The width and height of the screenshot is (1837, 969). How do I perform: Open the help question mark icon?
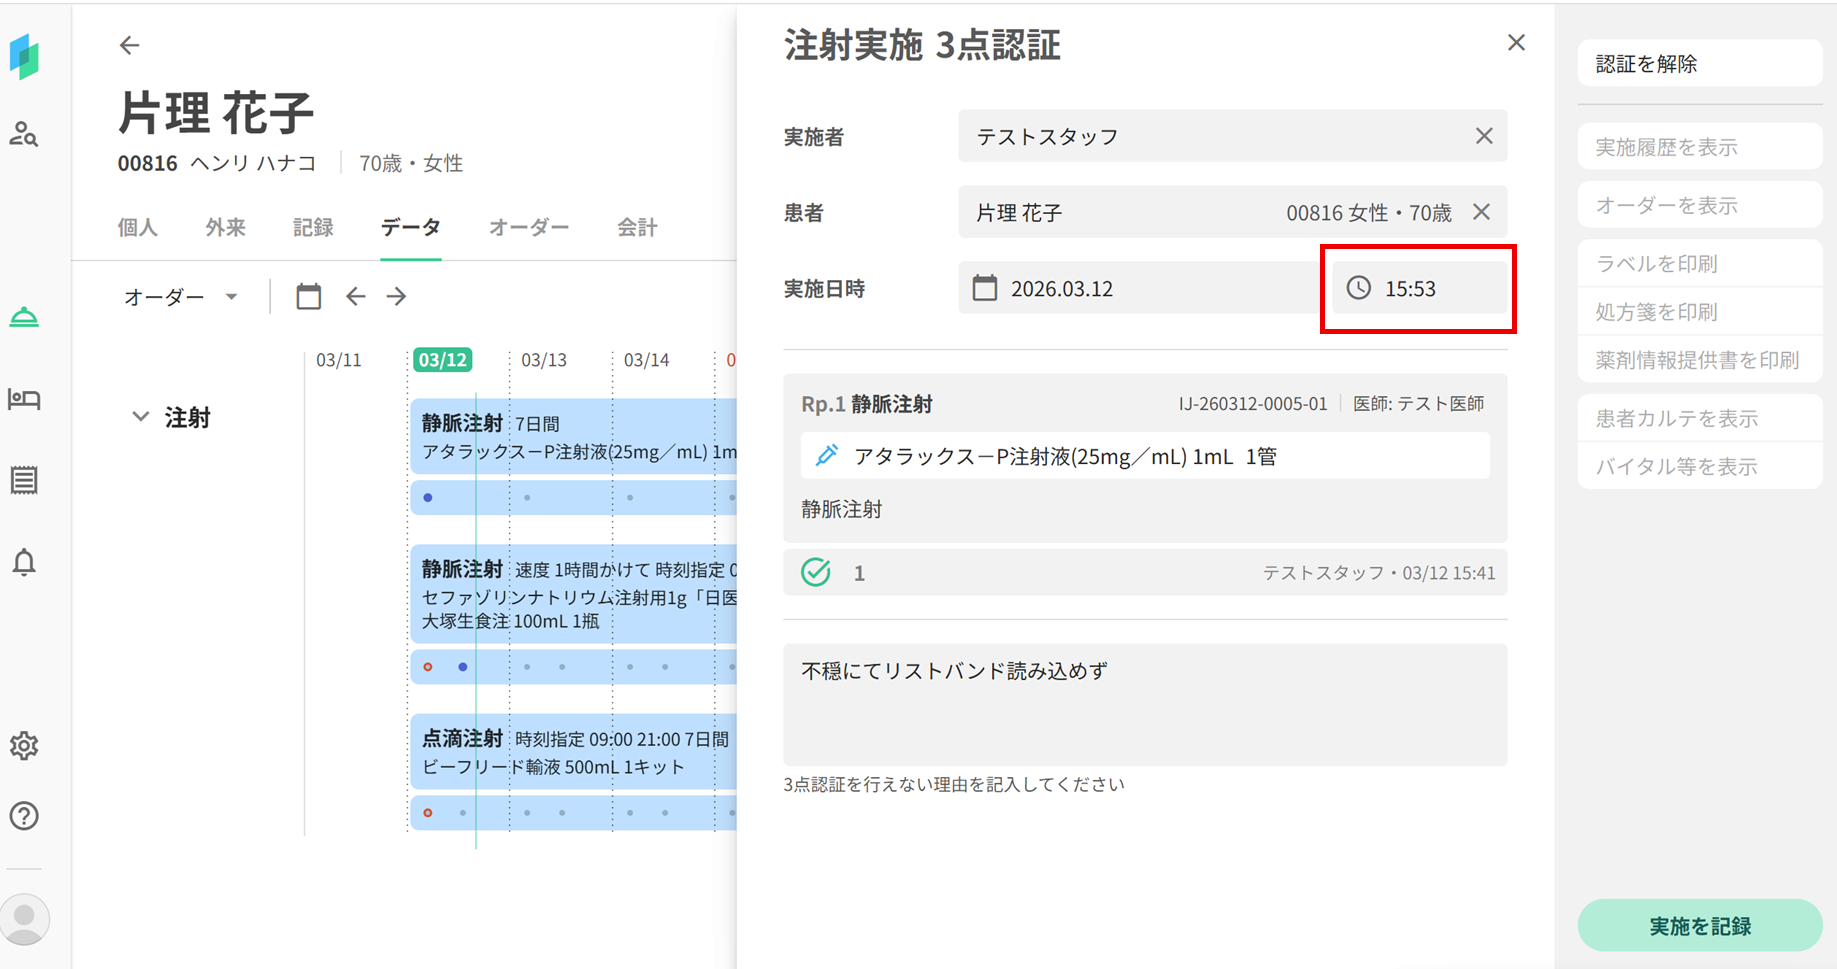(24, 816)
